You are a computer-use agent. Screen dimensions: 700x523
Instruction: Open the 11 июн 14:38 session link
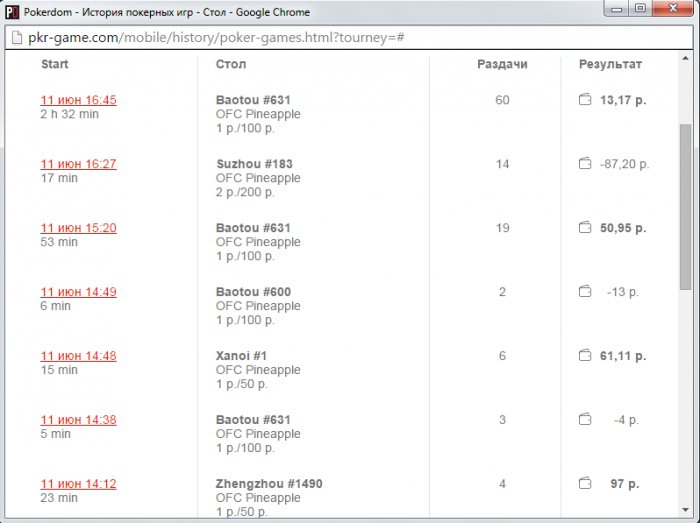coord(79,419)
